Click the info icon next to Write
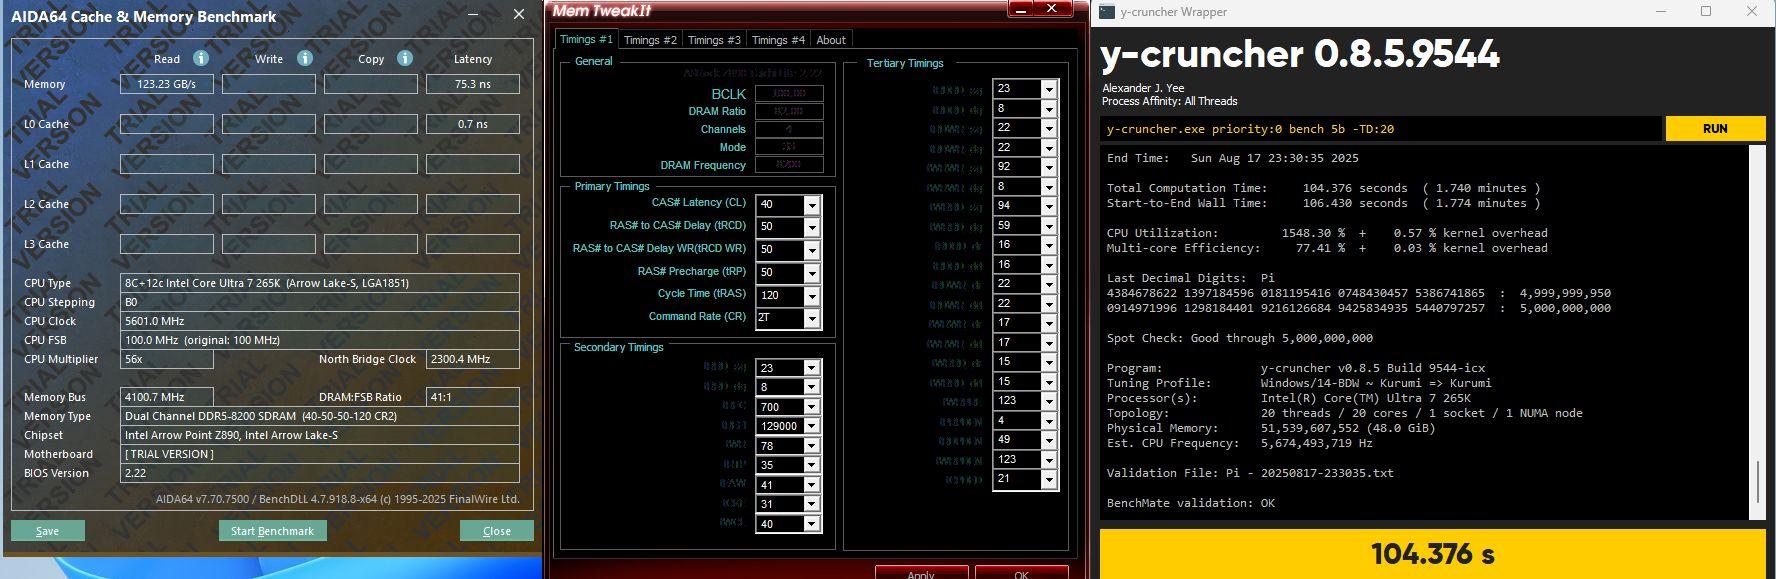The height and width of the screenshot is (579, 1776). click(305, 58)
